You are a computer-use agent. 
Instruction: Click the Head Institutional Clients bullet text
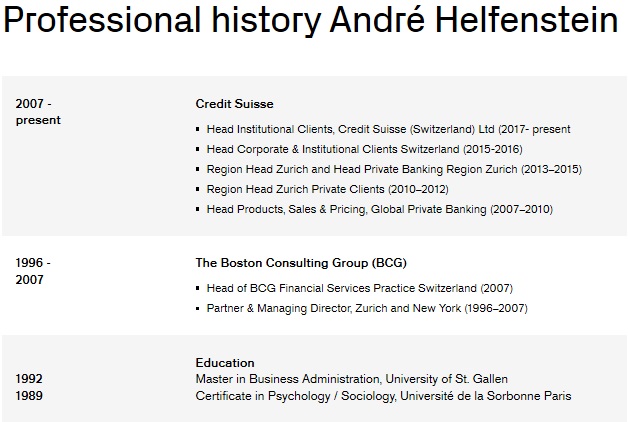pyautogui.click(x=388, y=129)
